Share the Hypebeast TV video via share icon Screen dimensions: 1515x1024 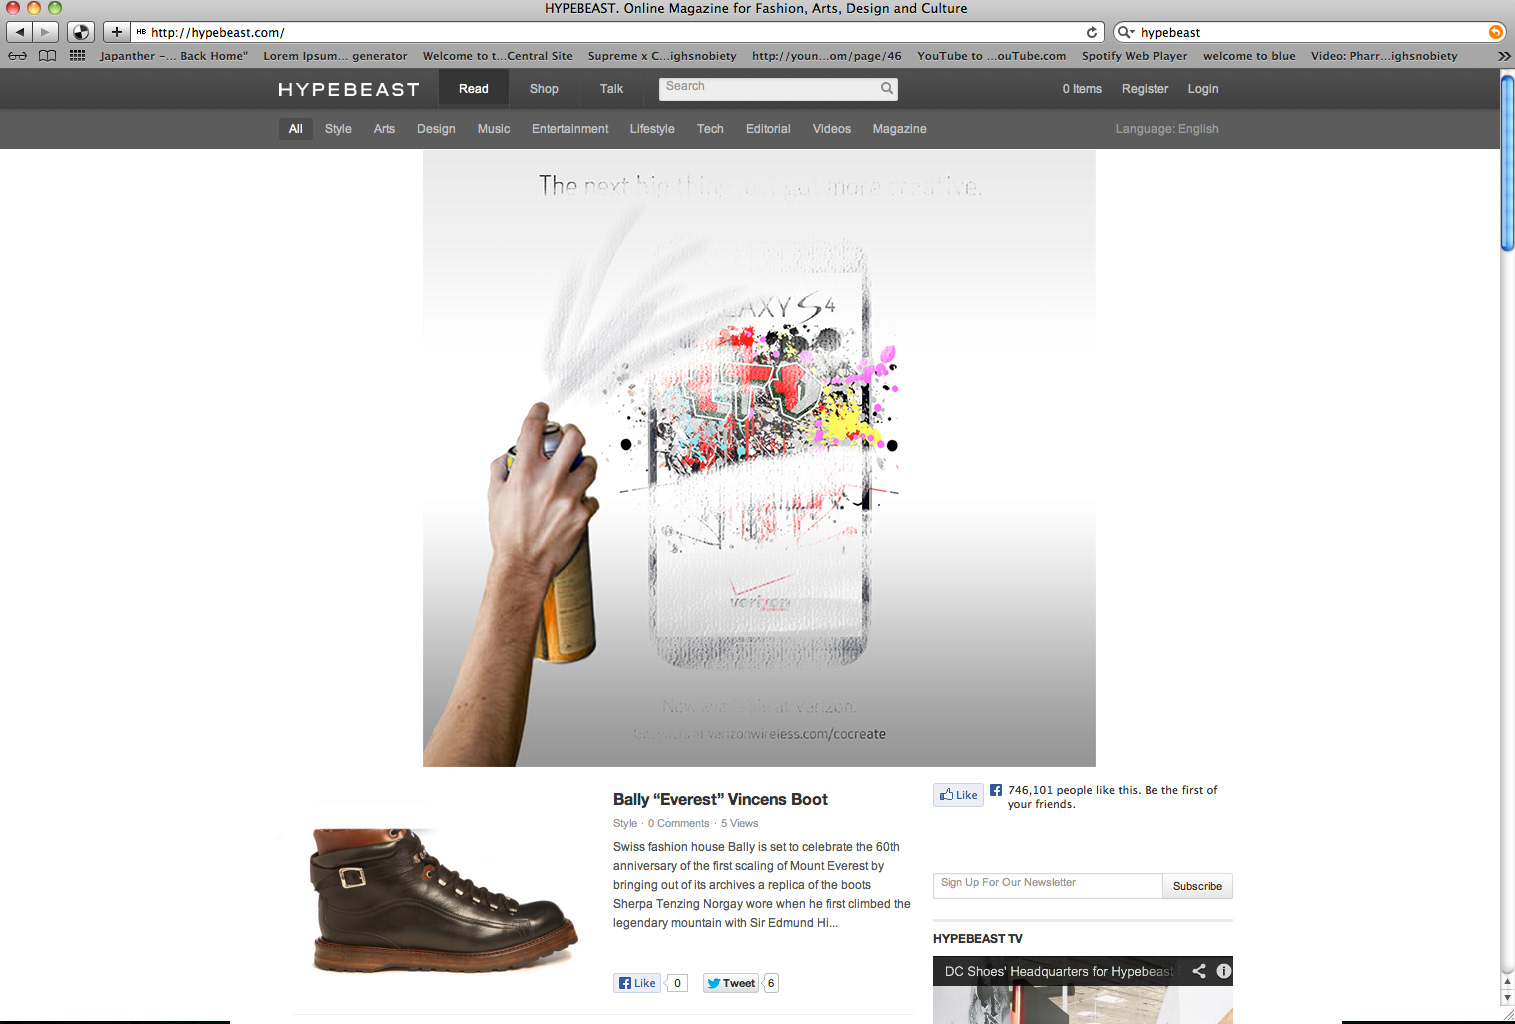1199,971
